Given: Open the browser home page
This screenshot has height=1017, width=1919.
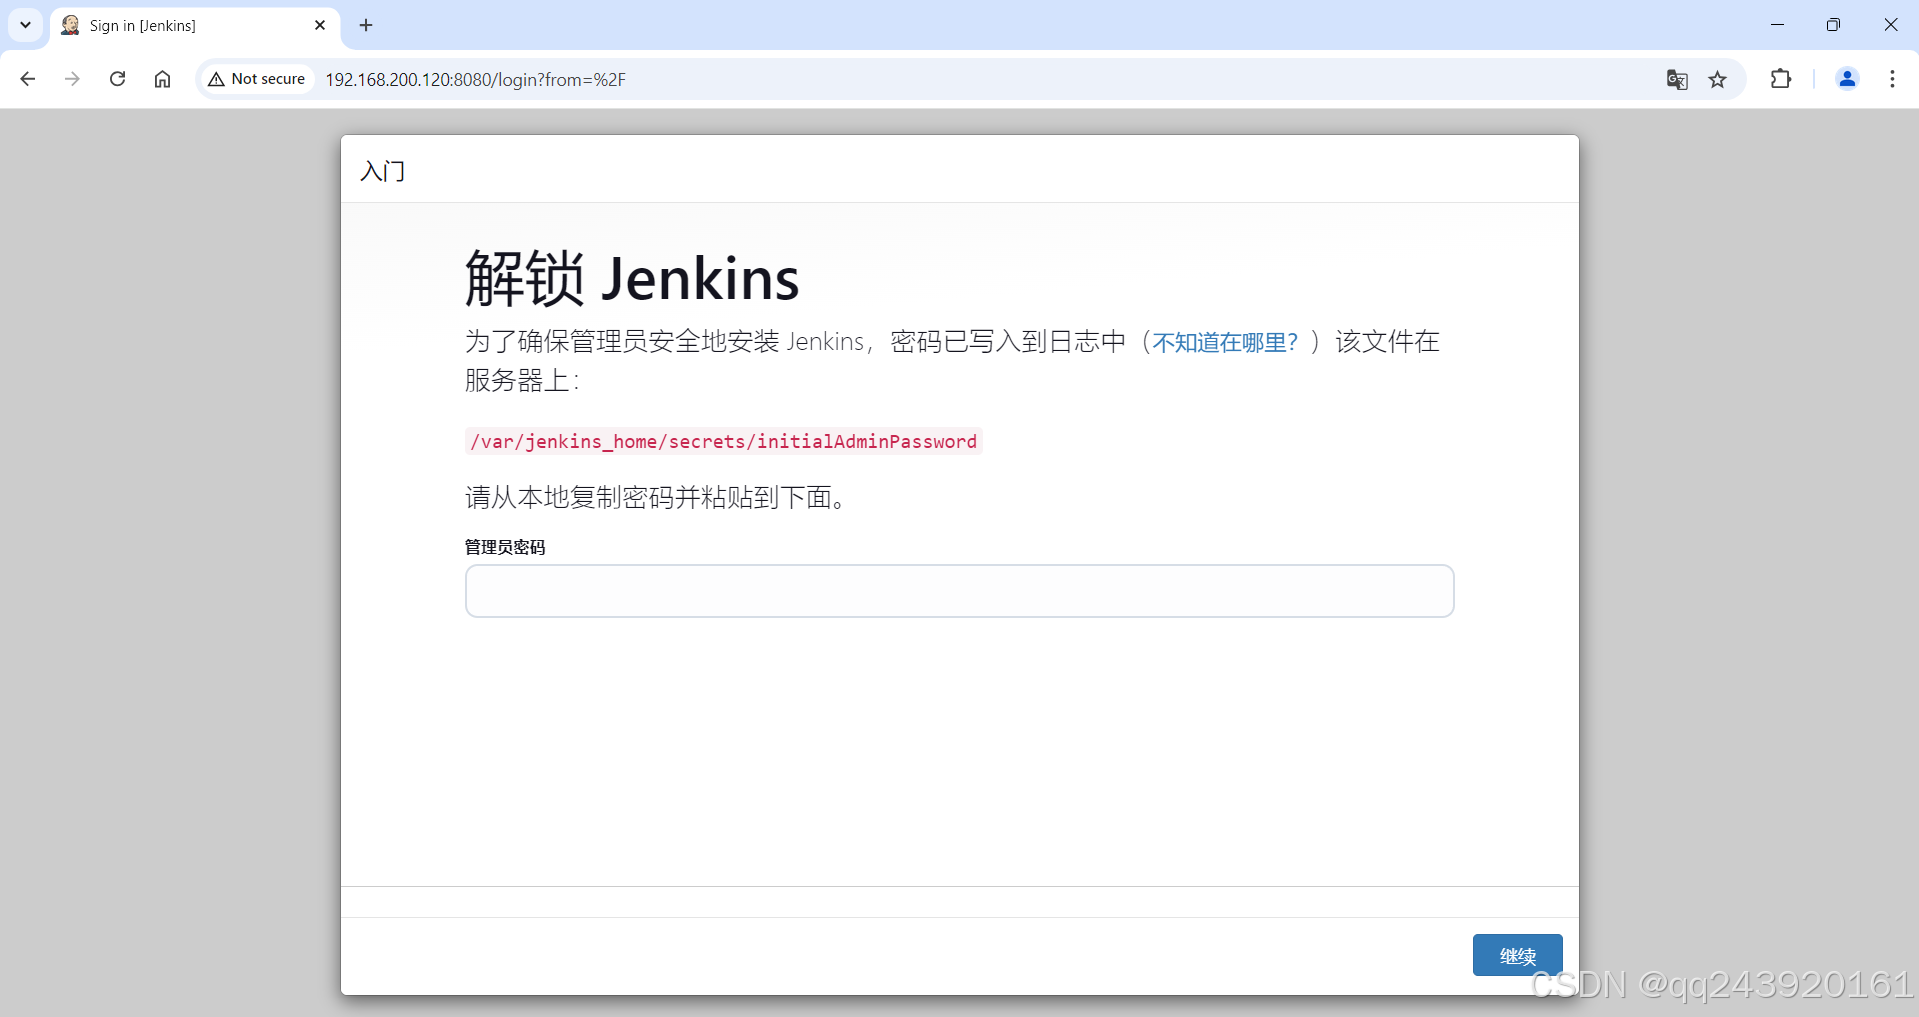Looking at the screenshot, I should pyautogui.click(x=162, y=79).
